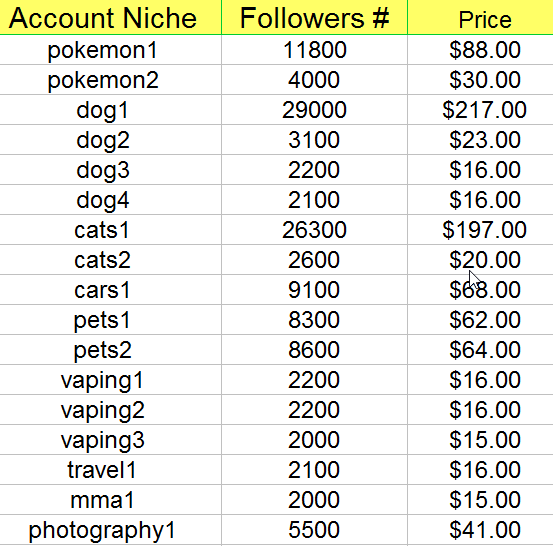553x546 pixels.
Task: Select the 5500 followers cell
Action: 314,529
